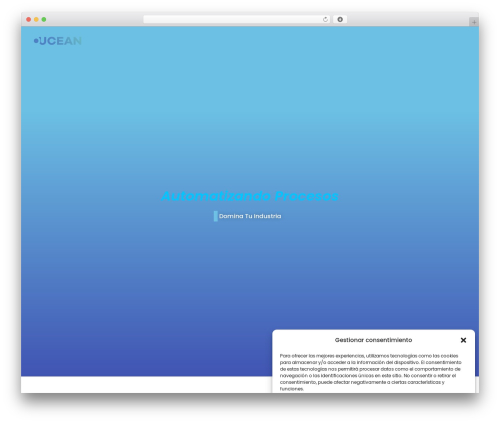Click the yellow minimize window button
The width and height of the screenshot is (500, 423).
tap(36, 19)
